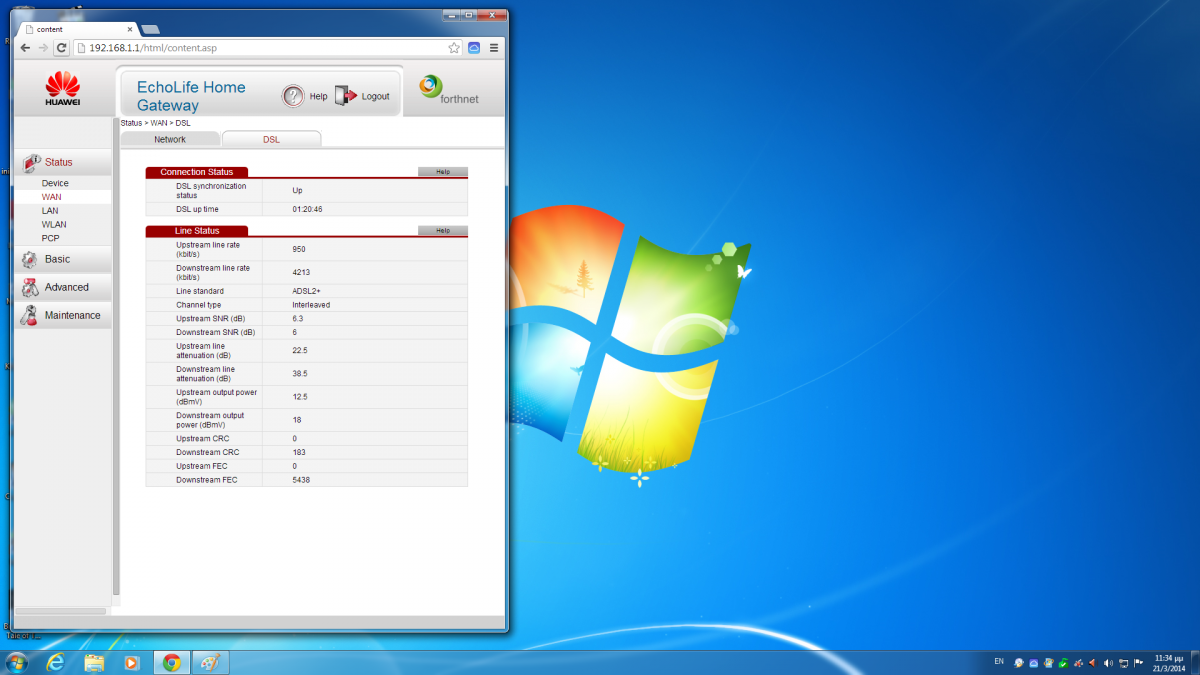The image size is (1200, 675).
Task: Click the Downstream FEC value 5438
Action: point(301,480)
